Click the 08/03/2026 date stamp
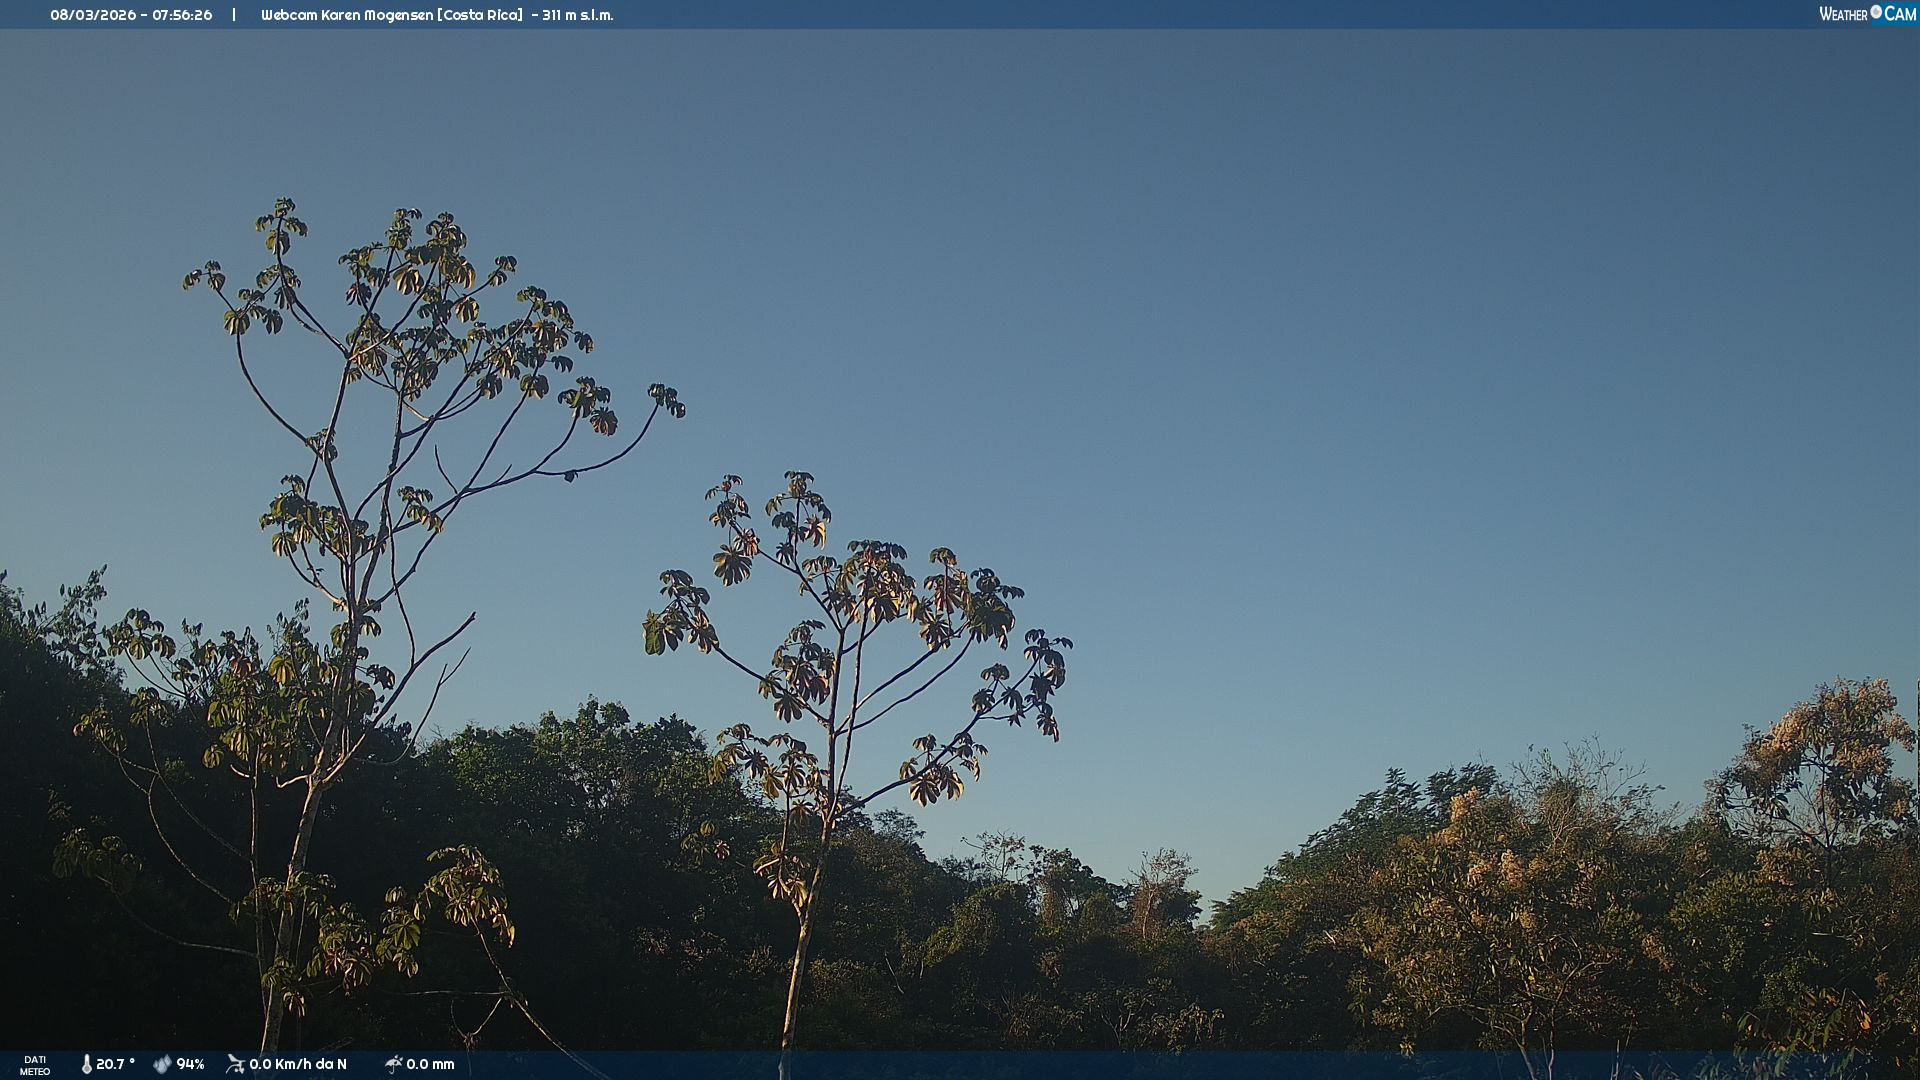Screen dimensions: 1920x1080 [93, 15]
